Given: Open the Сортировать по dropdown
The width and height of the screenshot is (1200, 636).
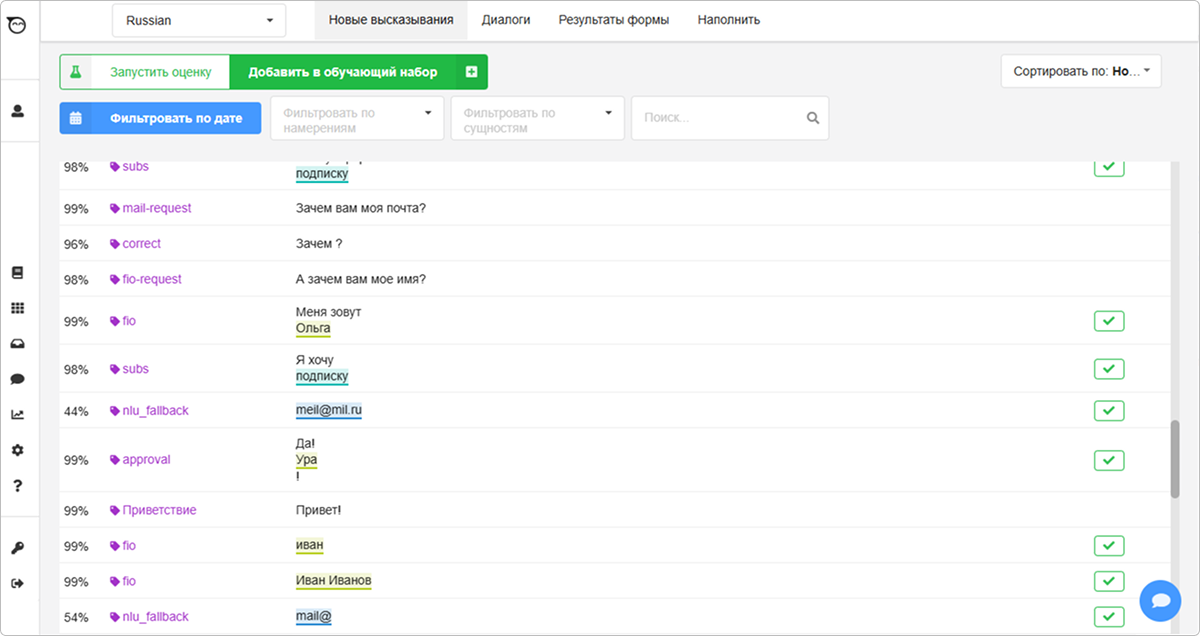Looking at the screenshot, I should pyautogui.click(x=1081, y=72).
